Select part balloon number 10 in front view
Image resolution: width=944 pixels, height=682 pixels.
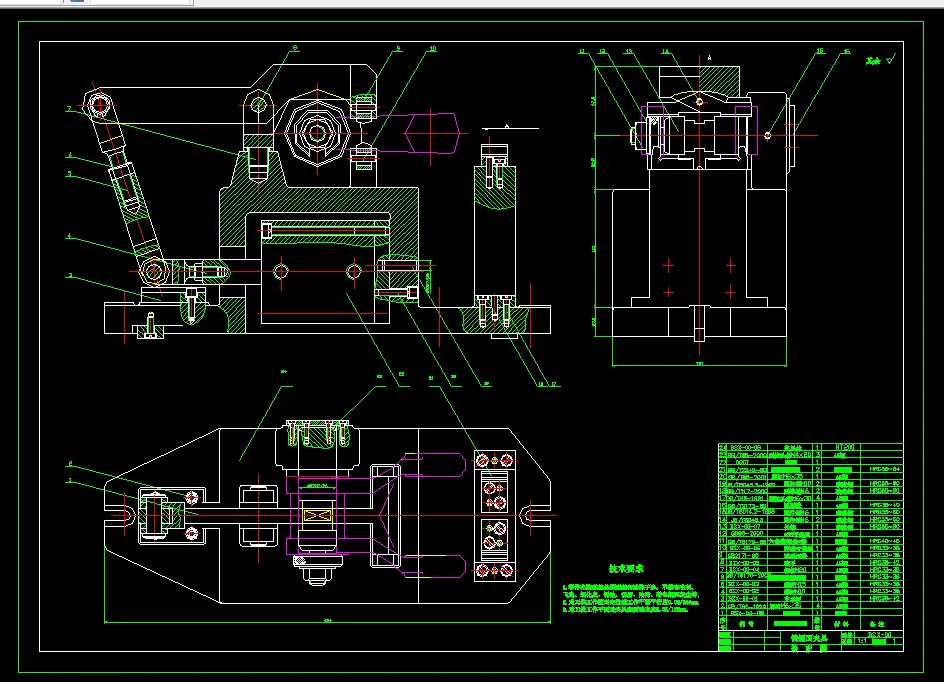coord(433,49)
